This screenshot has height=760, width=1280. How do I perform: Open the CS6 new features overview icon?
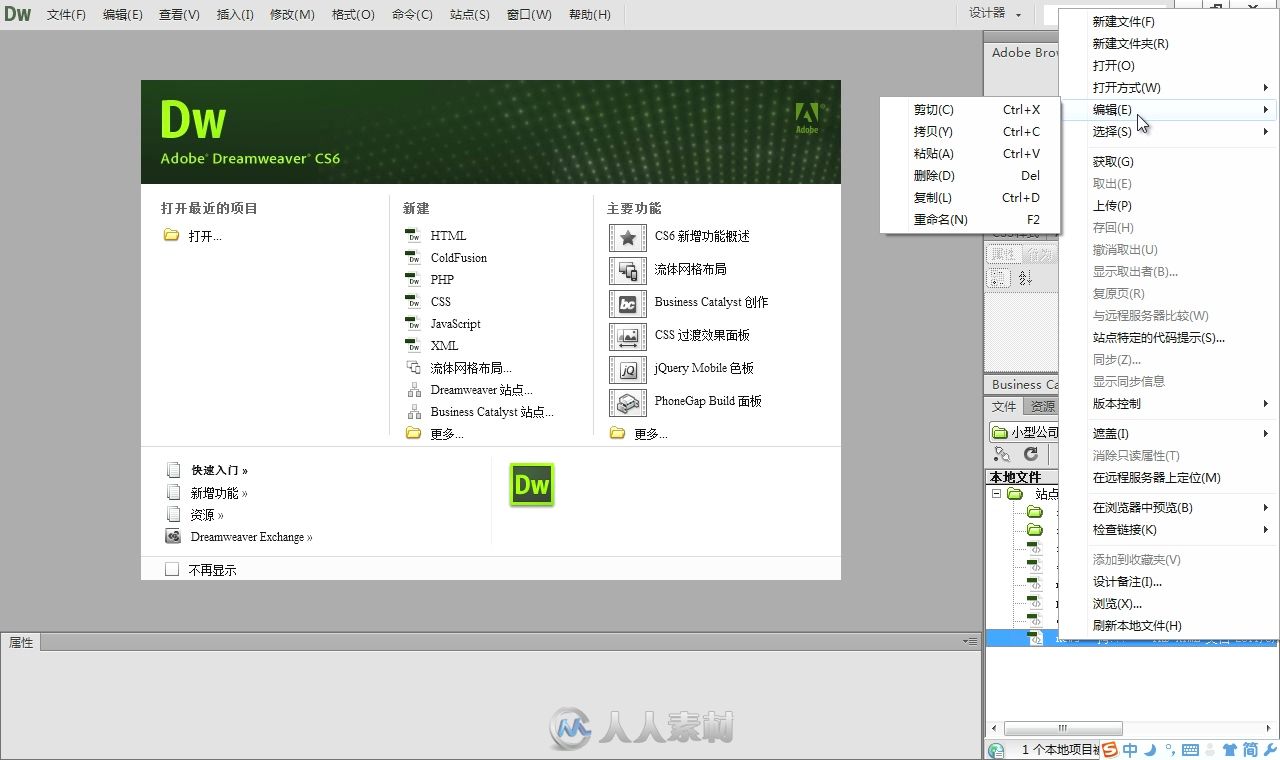pos(628,238)
